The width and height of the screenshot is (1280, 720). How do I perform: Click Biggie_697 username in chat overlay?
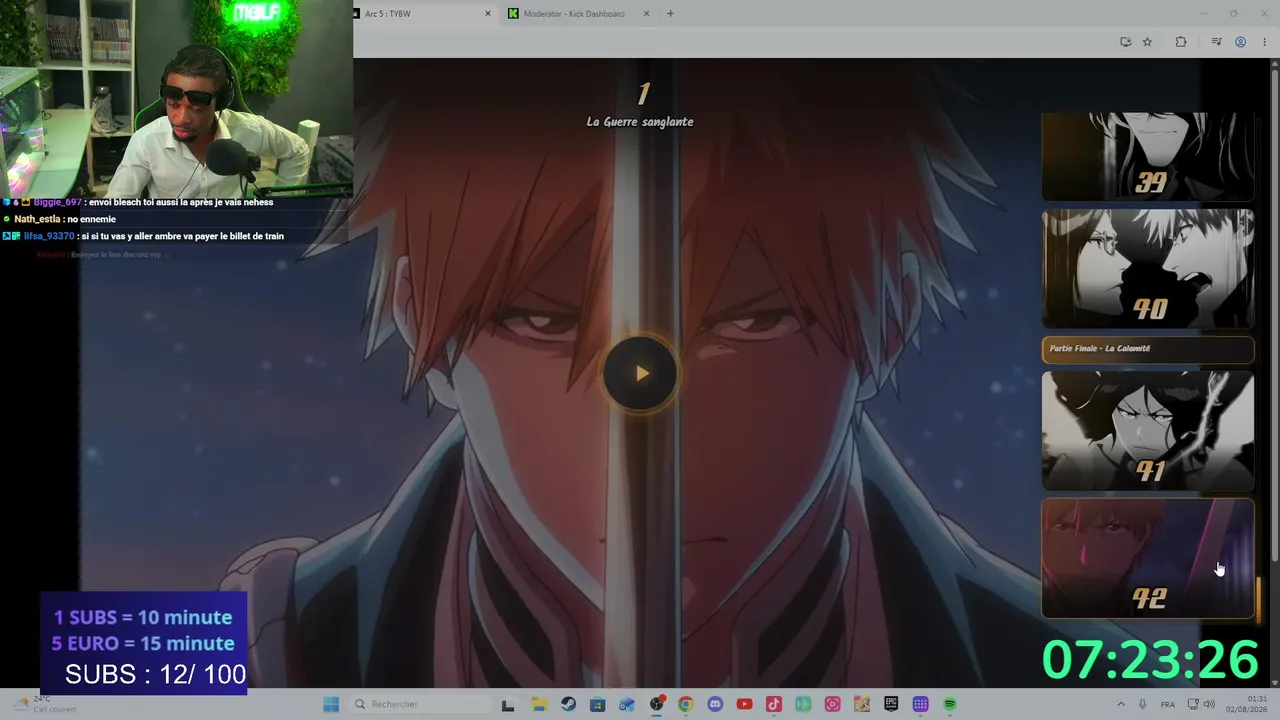click(58, 202)
